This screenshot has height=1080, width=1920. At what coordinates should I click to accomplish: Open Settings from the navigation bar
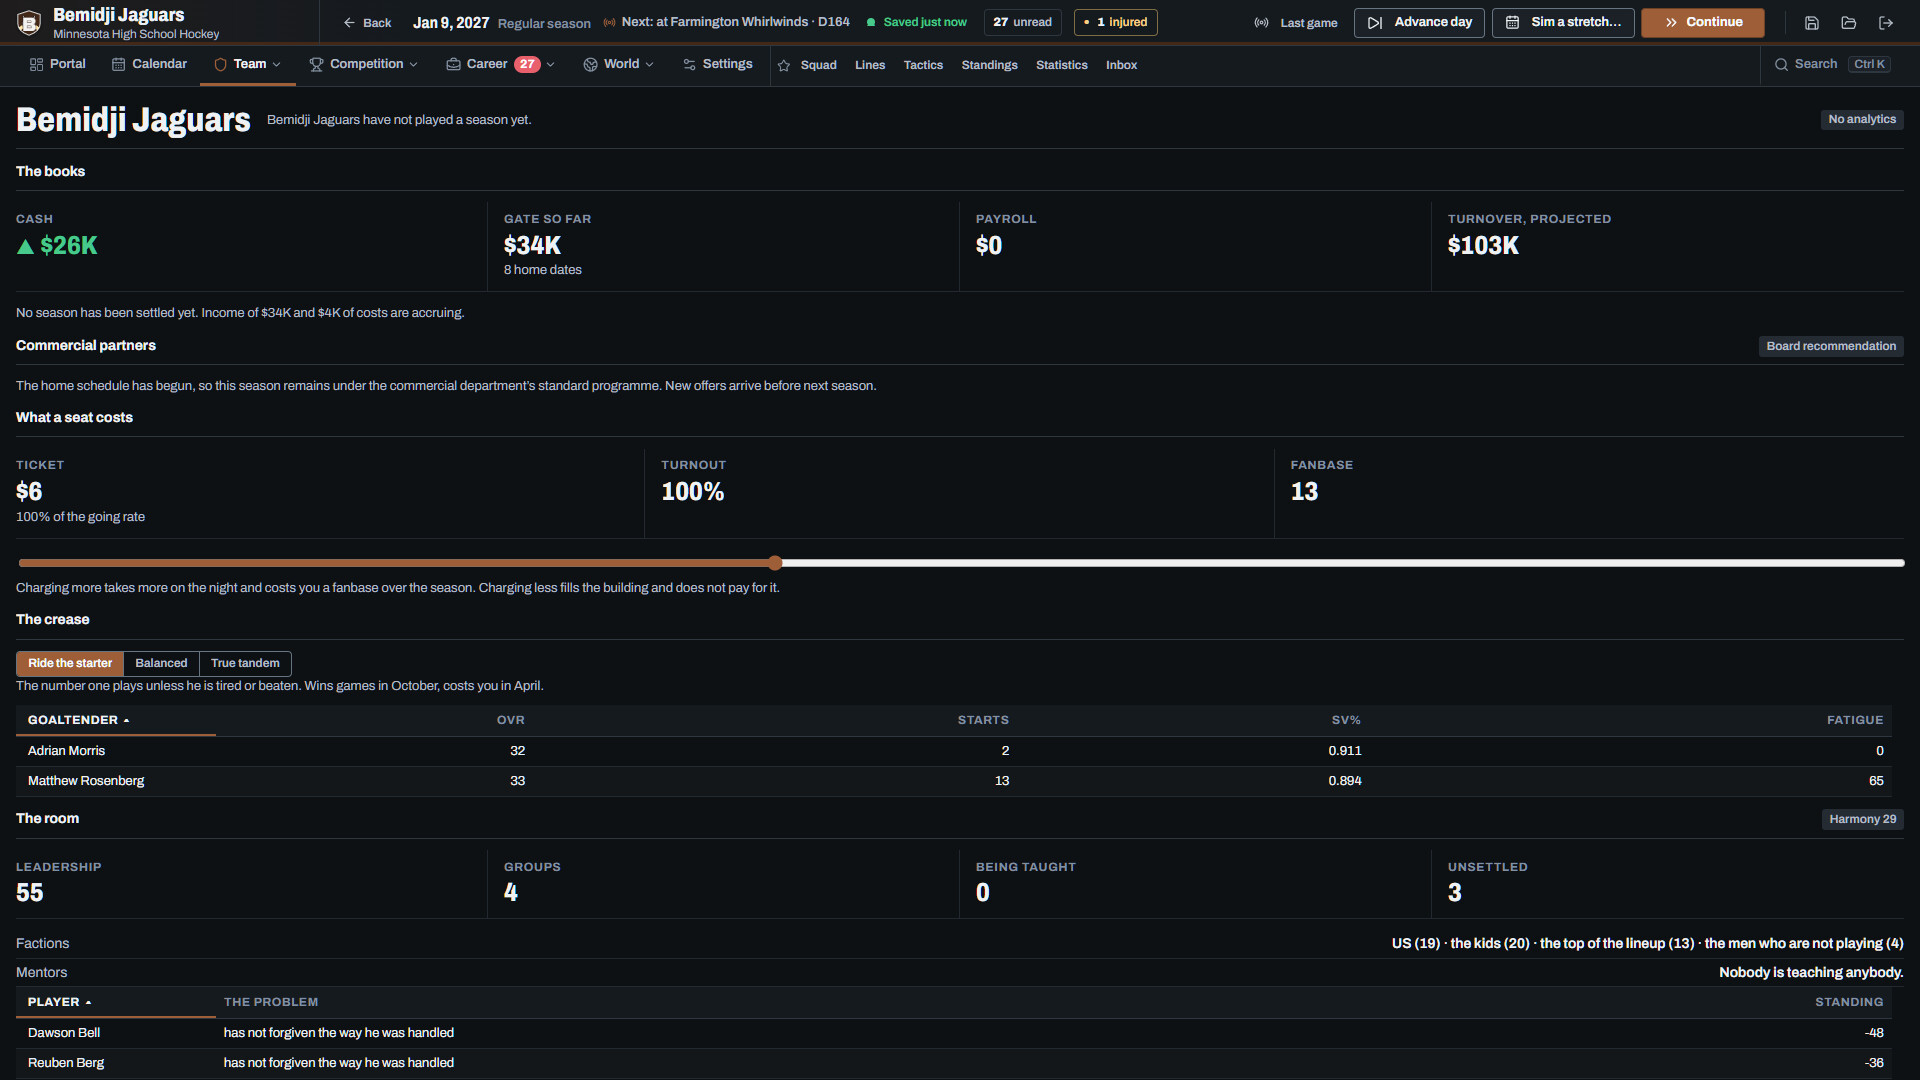(717, 64)
